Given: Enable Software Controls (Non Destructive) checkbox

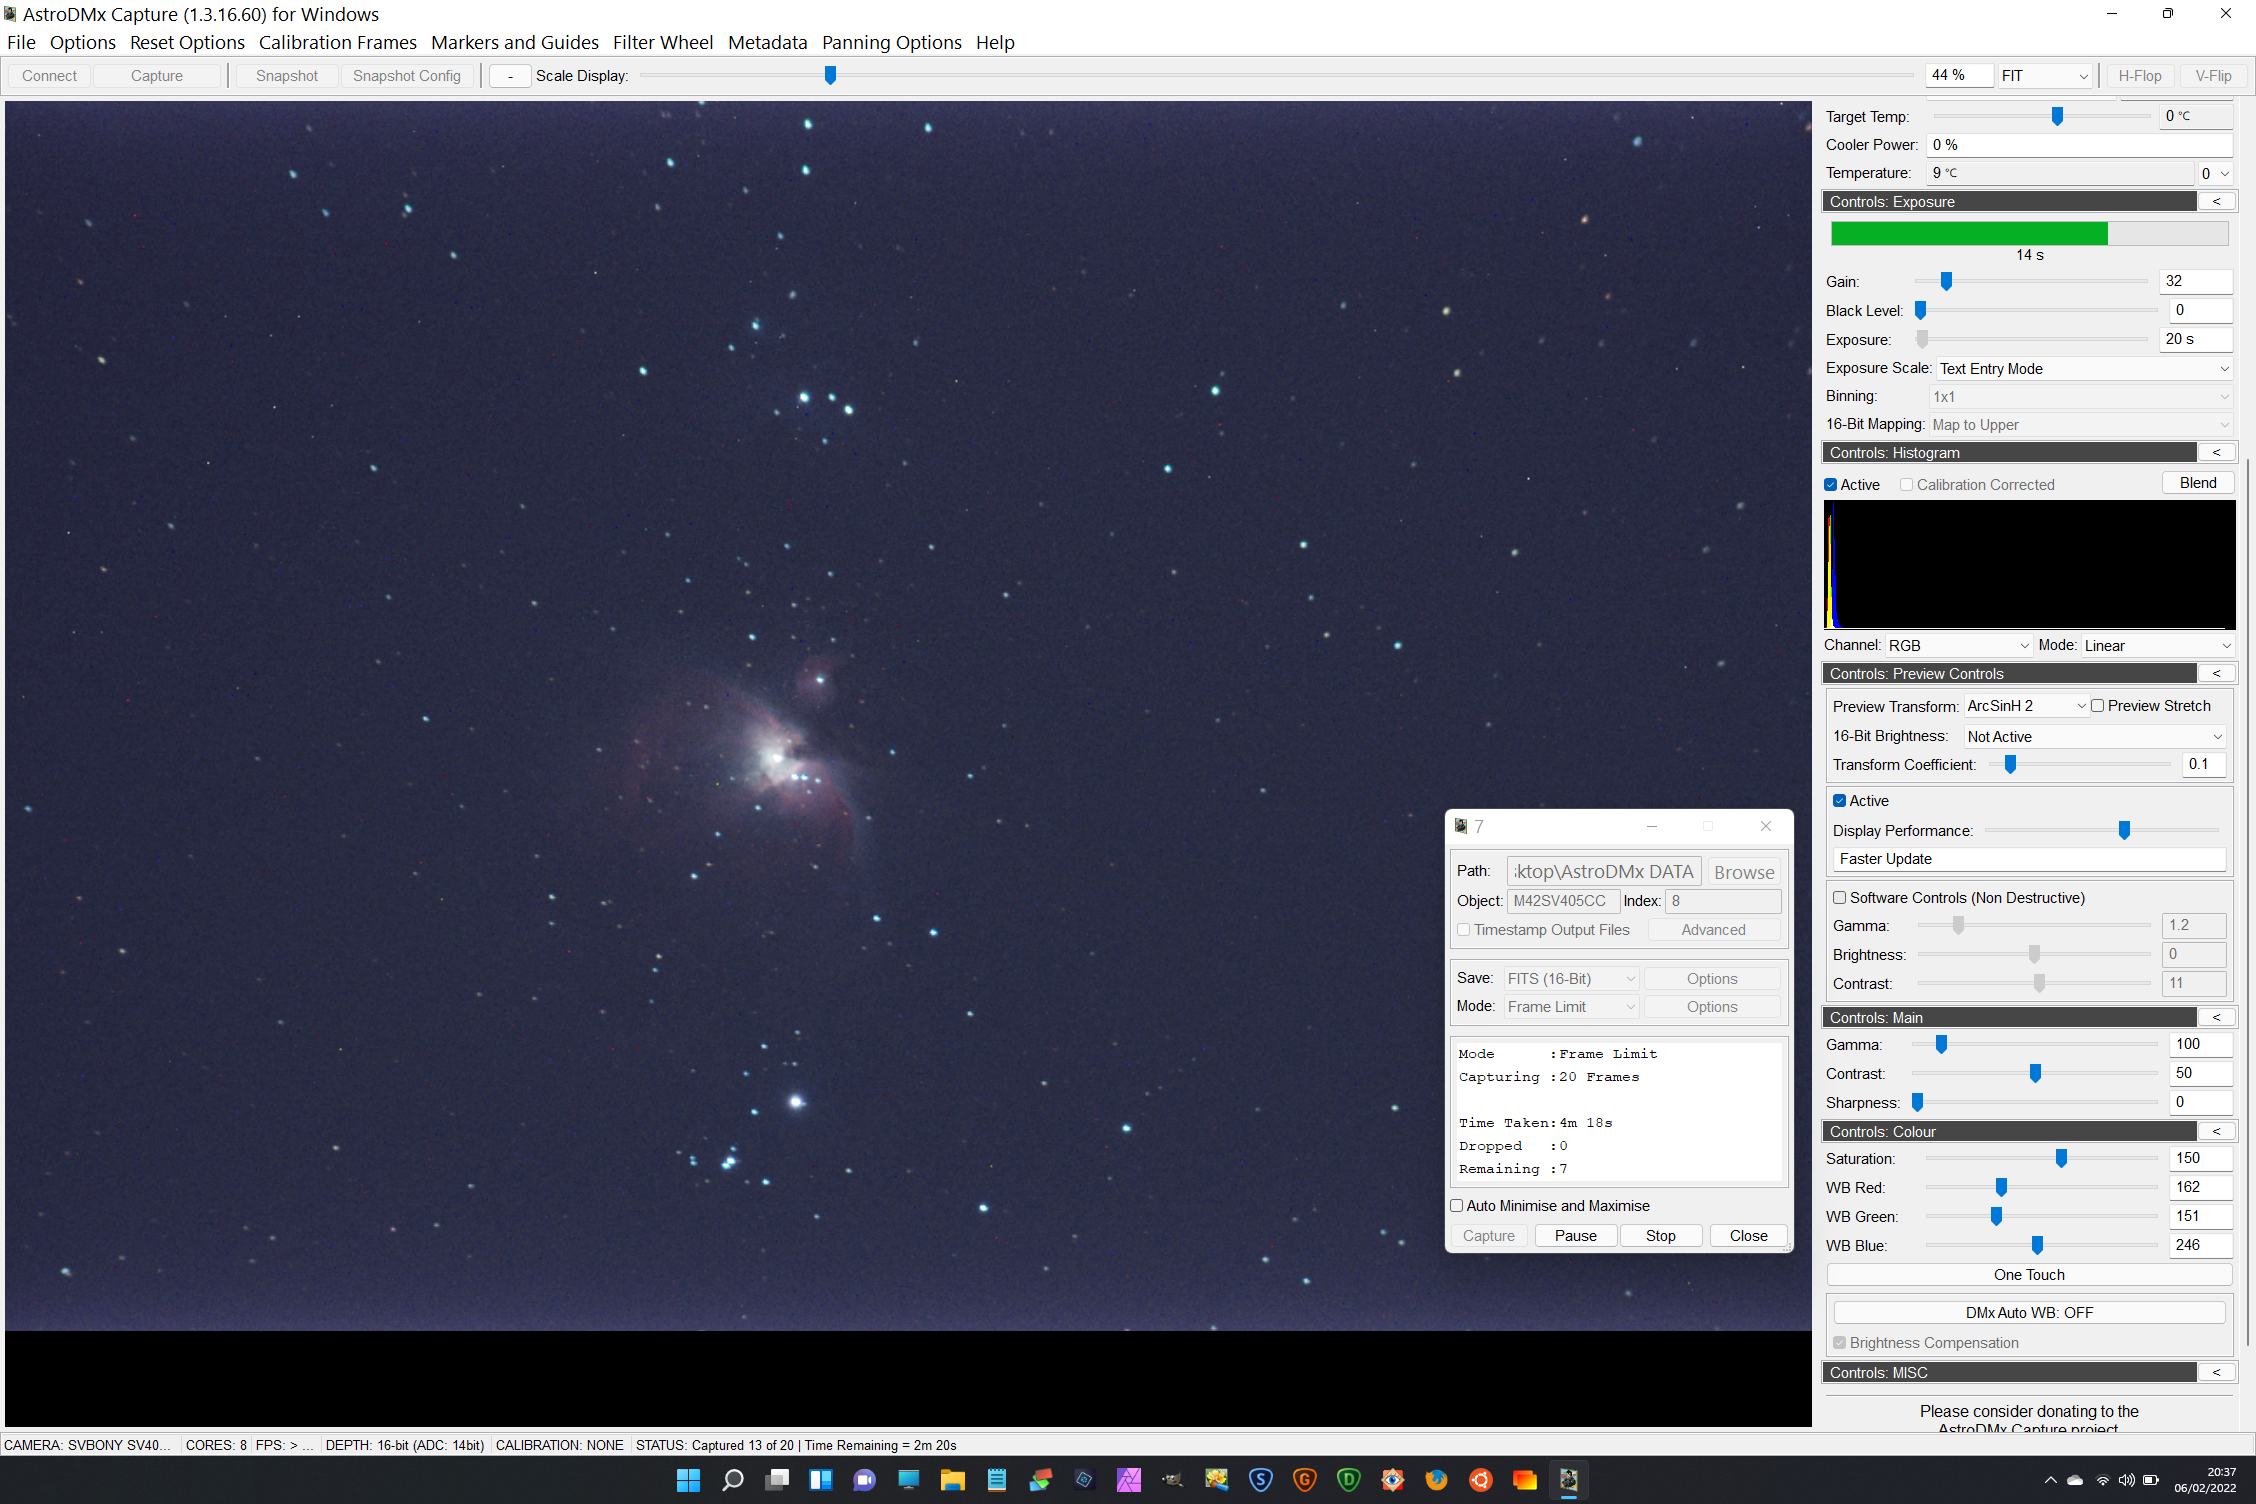Looking at the screenshot, I should [1839, 898].
